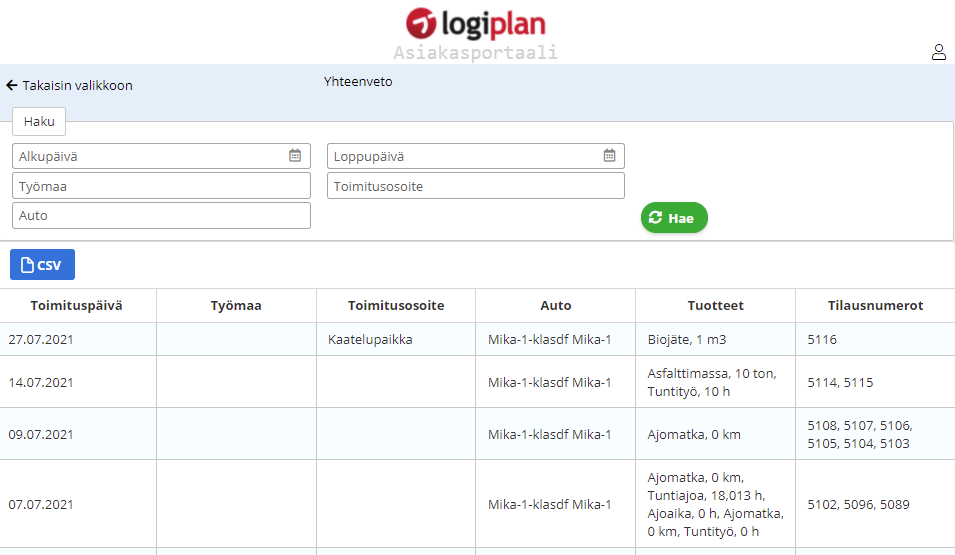Click the back arrow beside Takaisin valikkoon
The image size is (955, 555).
pos(12,86)
